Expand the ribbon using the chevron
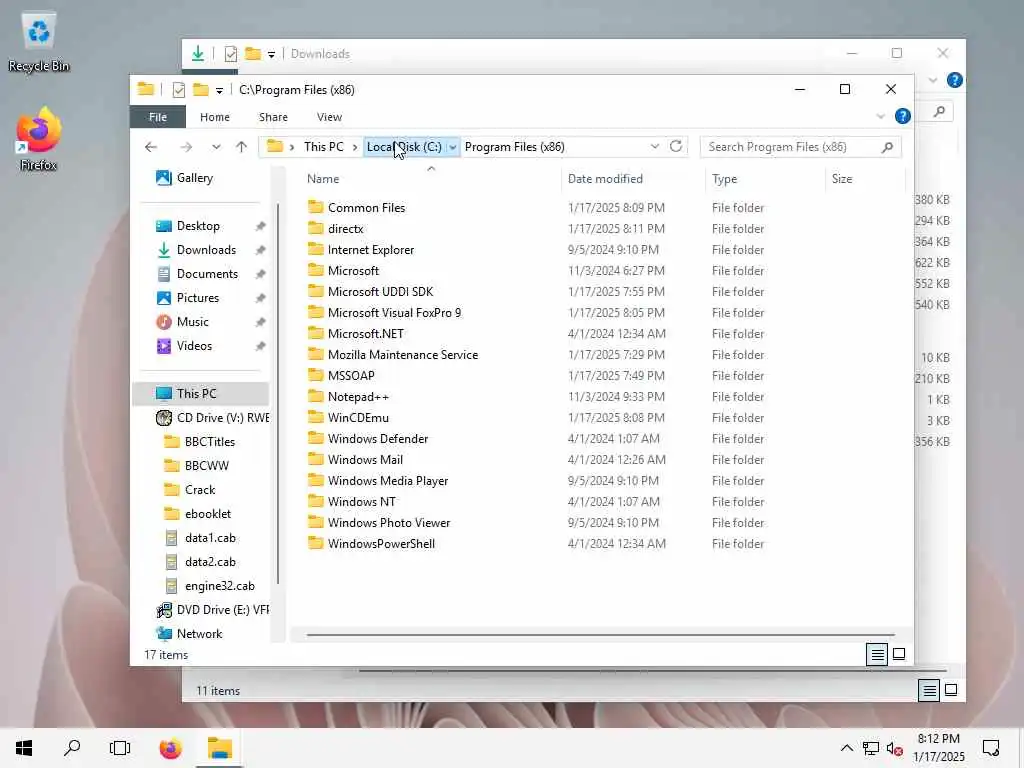Screen dimensions: 1024x768 click(x=880, y=116)
